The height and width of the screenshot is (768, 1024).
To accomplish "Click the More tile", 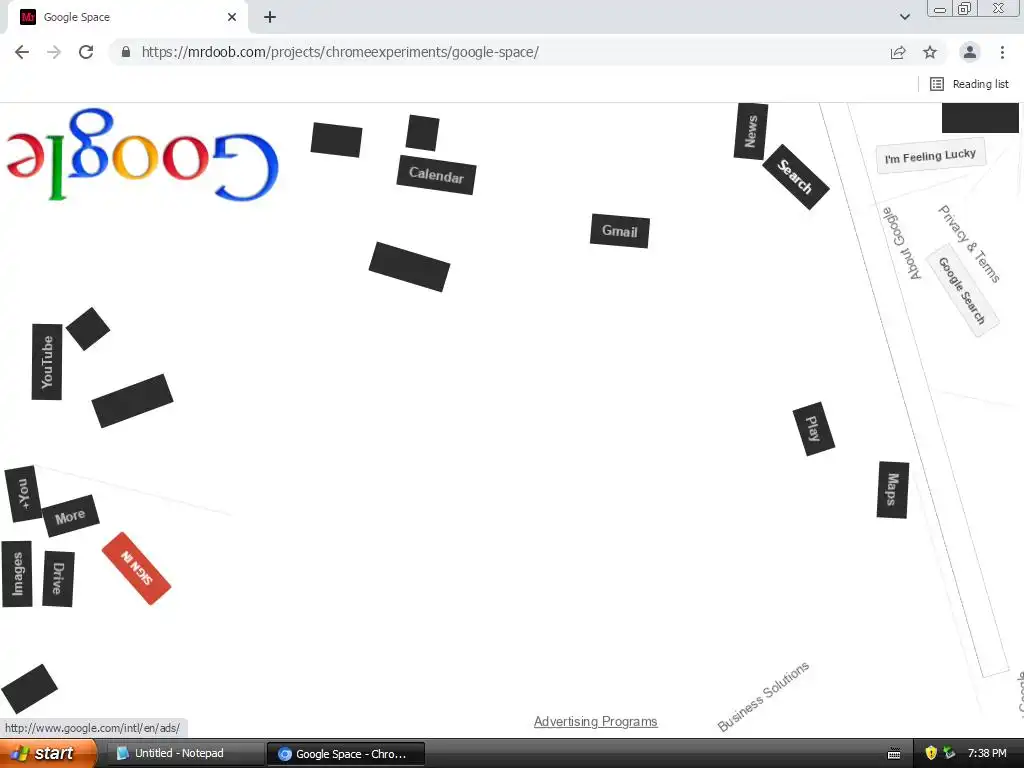I will (x=71, y=516).
